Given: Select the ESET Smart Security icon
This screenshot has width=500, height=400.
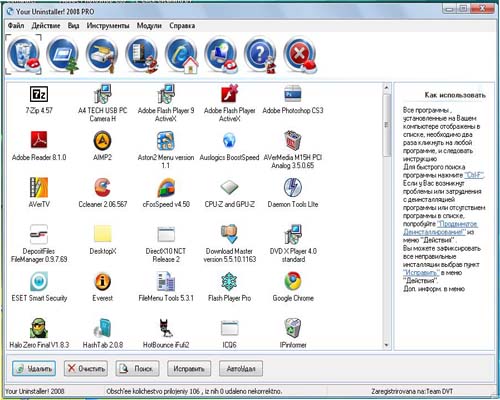Looking at the screenshot, I should pyautogui.click(x=39, y=282).
